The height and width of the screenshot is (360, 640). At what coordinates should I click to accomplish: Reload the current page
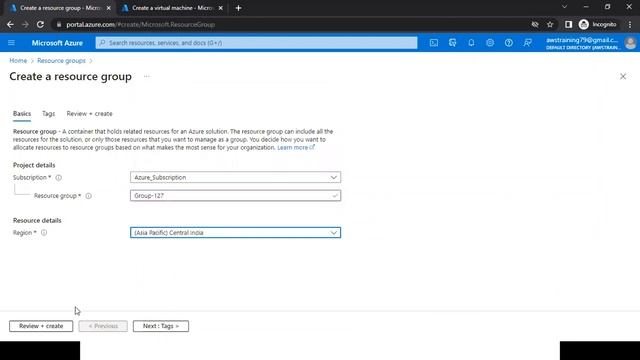(40, 24)
